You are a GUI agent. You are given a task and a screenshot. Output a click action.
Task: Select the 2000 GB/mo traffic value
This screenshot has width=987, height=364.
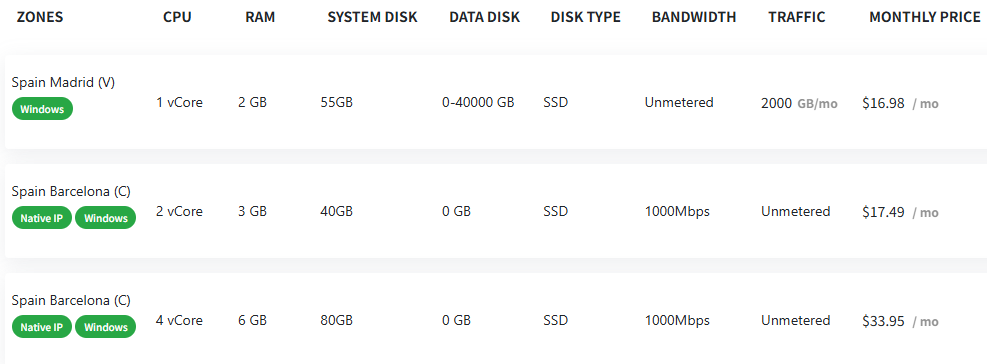(799, 103)
